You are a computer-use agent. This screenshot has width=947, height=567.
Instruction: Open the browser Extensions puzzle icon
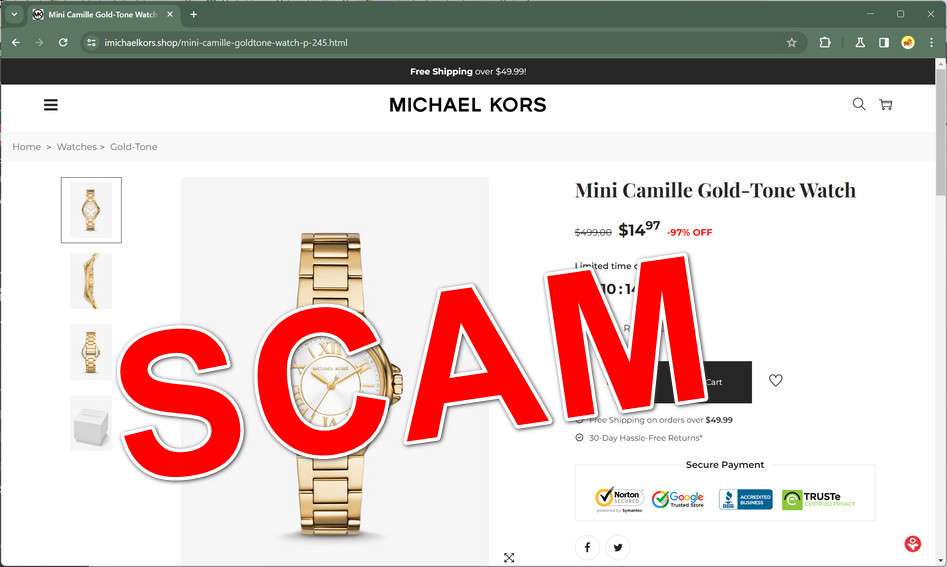824,42
